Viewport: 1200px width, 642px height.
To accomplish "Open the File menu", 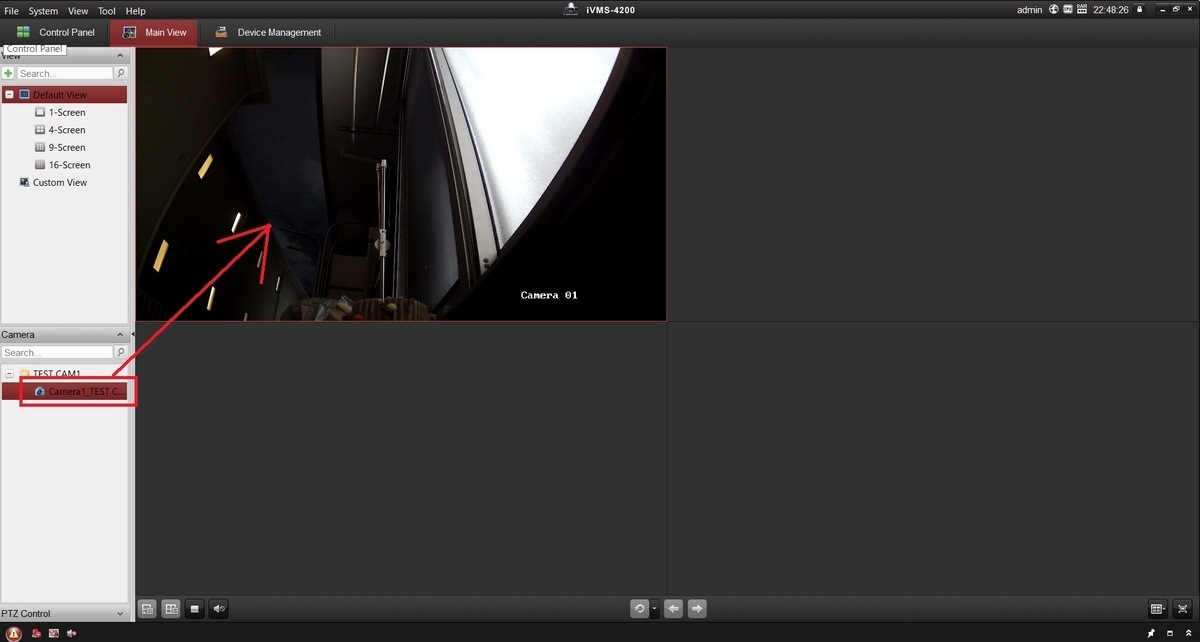I will (12, 11).
